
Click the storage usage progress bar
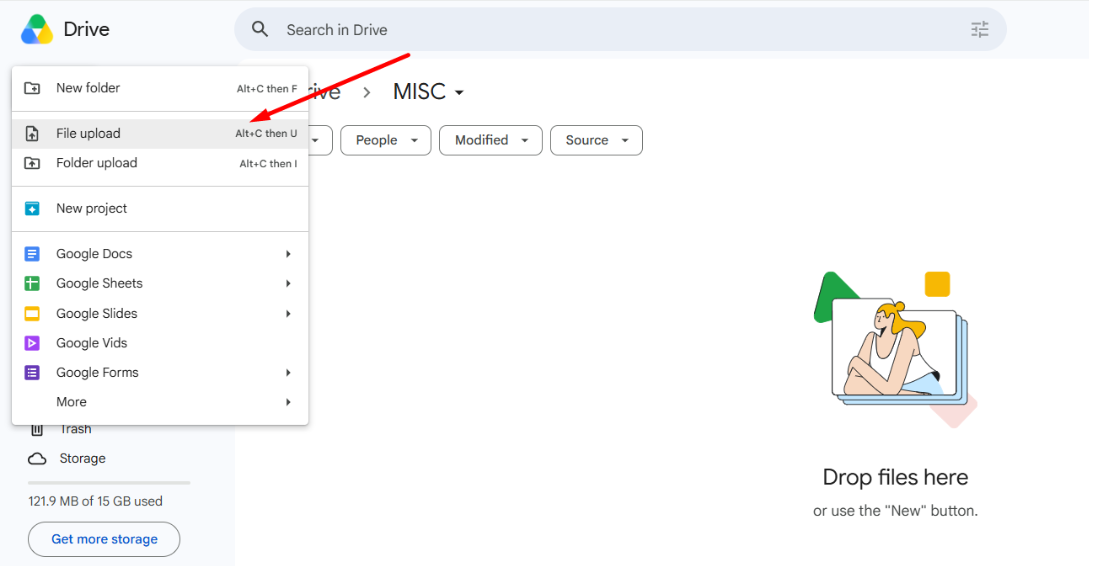click(x=109, y=483)
